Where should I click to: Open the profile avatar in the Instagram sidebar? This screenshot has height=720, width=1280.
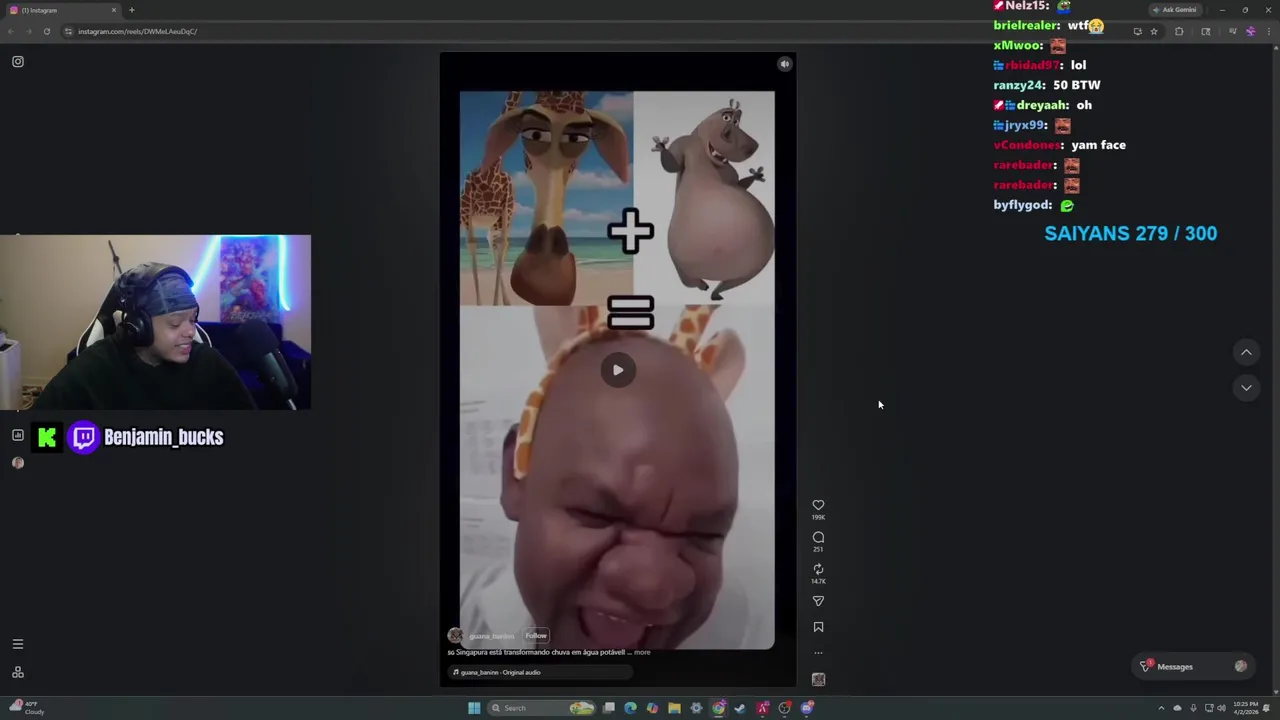pyautogui.click(x=18, y=463)
